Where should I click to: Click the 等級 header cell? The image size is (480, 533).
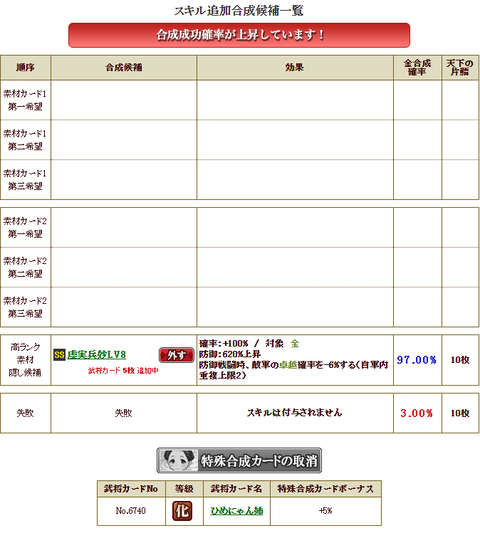point(184,489)
